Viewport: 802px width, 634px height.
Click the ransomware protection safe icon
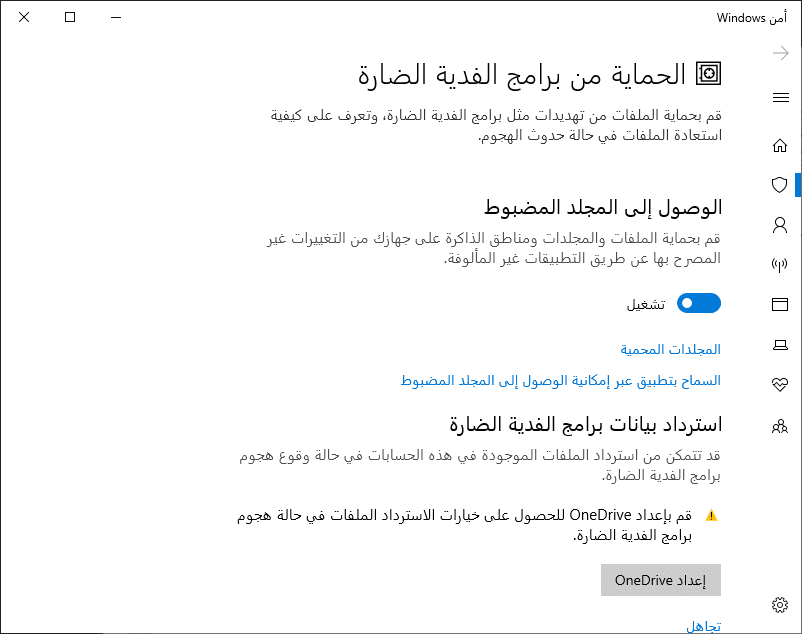(708, 74)
